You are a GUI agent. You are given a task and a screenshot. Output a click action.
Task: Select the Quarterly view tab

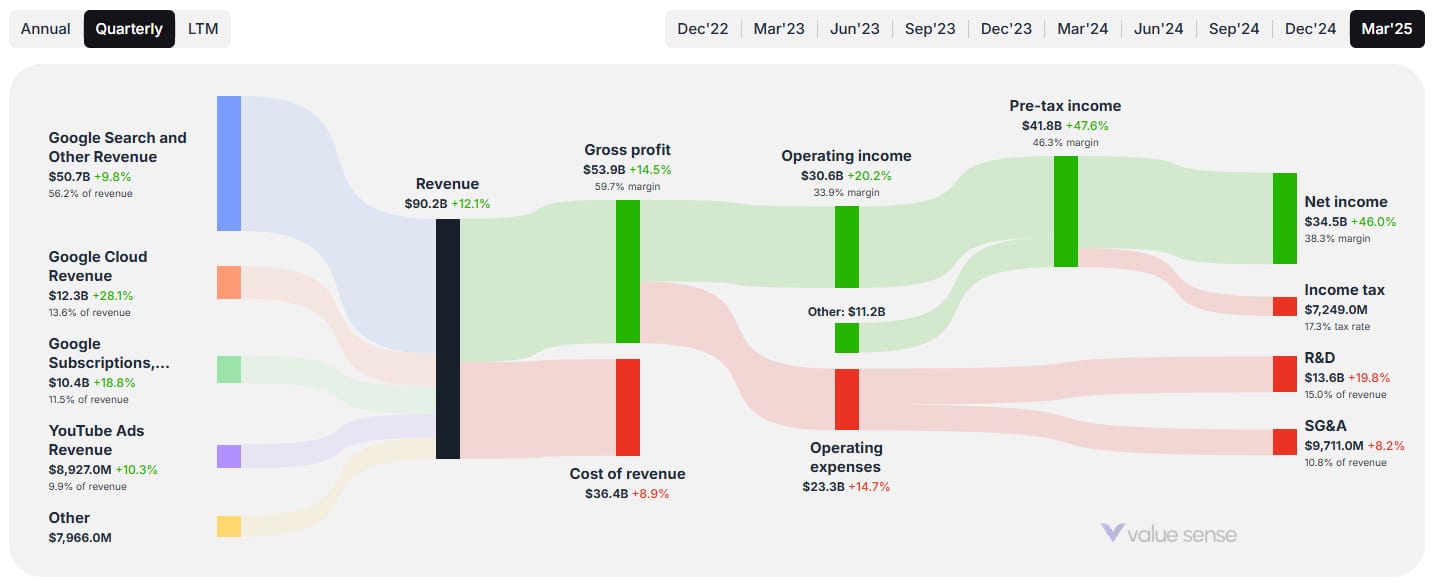tap(129, 29)
